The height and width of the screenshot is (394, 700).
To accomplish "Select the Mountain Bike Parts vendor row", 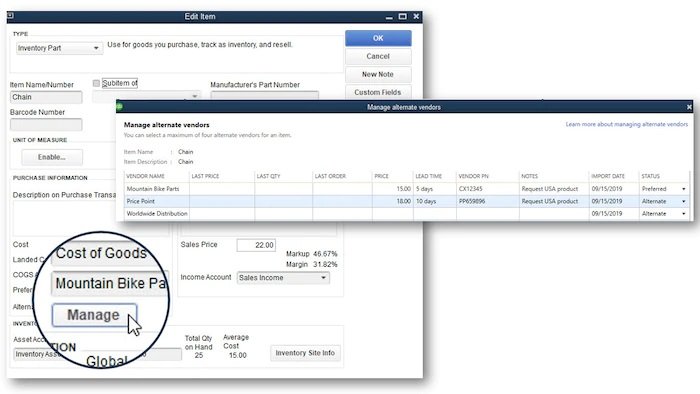I will tap(407, 189).
